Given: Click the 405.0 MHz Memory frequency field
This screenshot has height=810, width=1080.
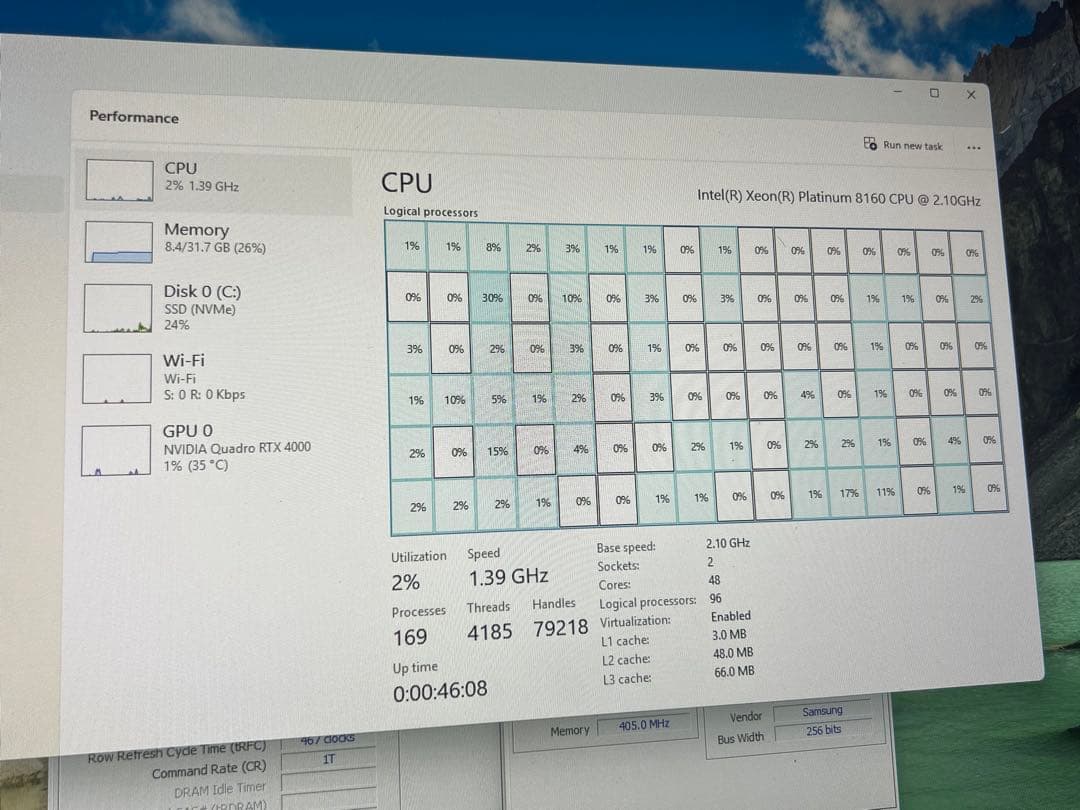Looking at the screenshot, I should click(x=646, y=725).
